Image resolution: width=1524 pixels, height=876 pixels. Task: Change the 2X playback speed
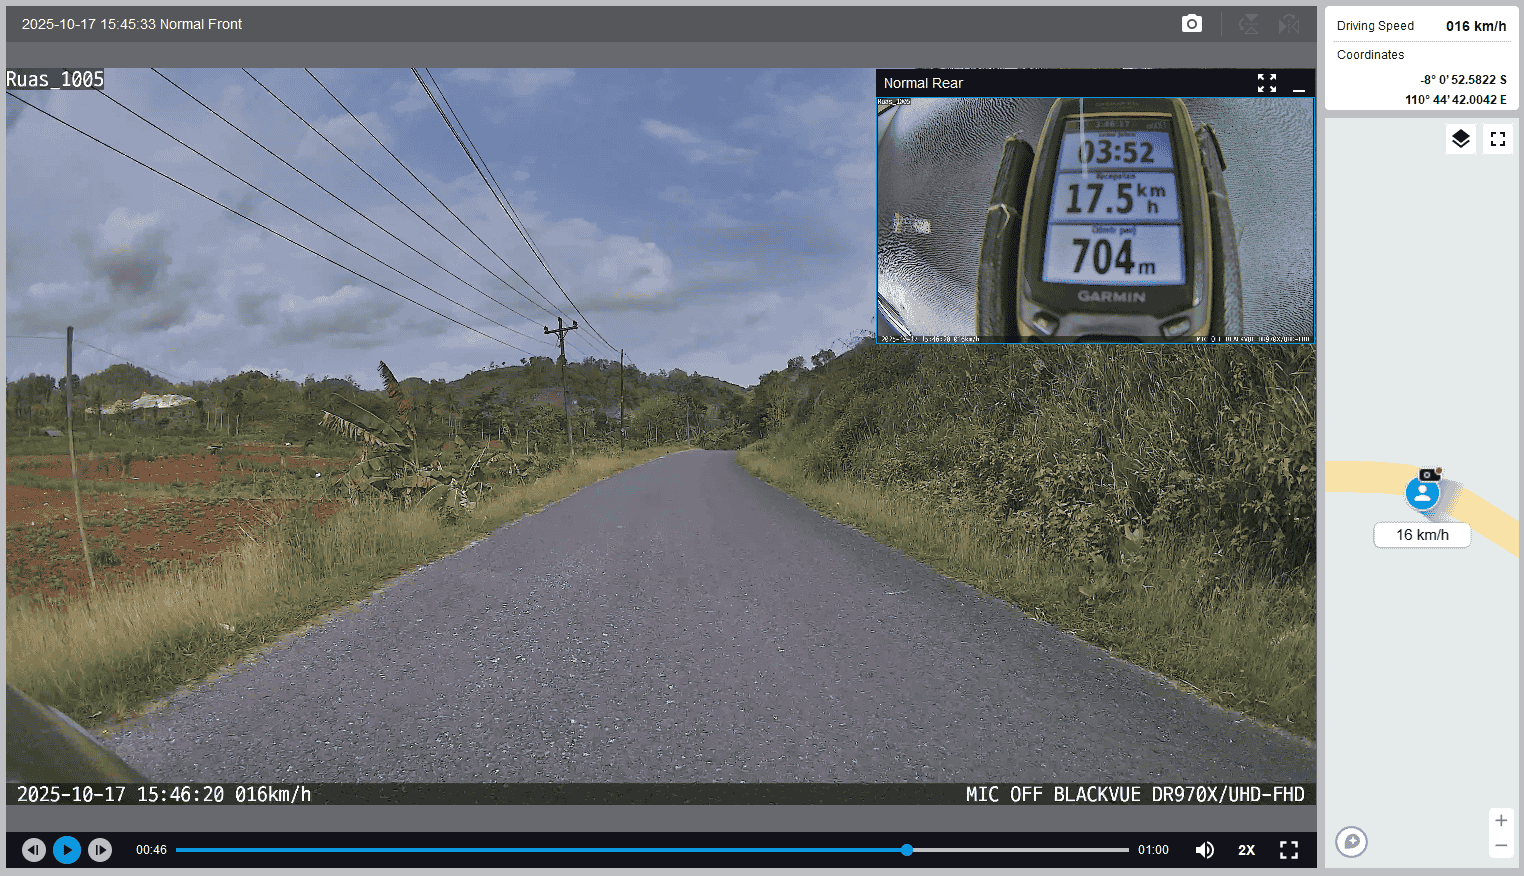(1246, 850)
